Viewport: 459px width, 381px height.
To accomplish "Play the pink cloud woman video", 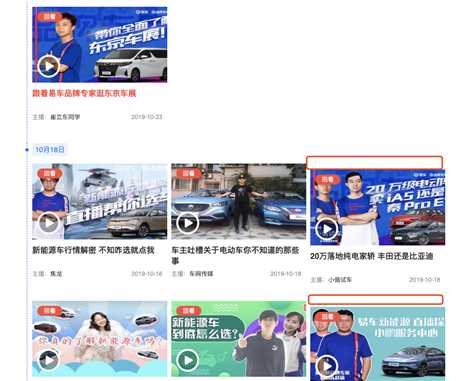I will pyautogui.click(x=49, y=360).
